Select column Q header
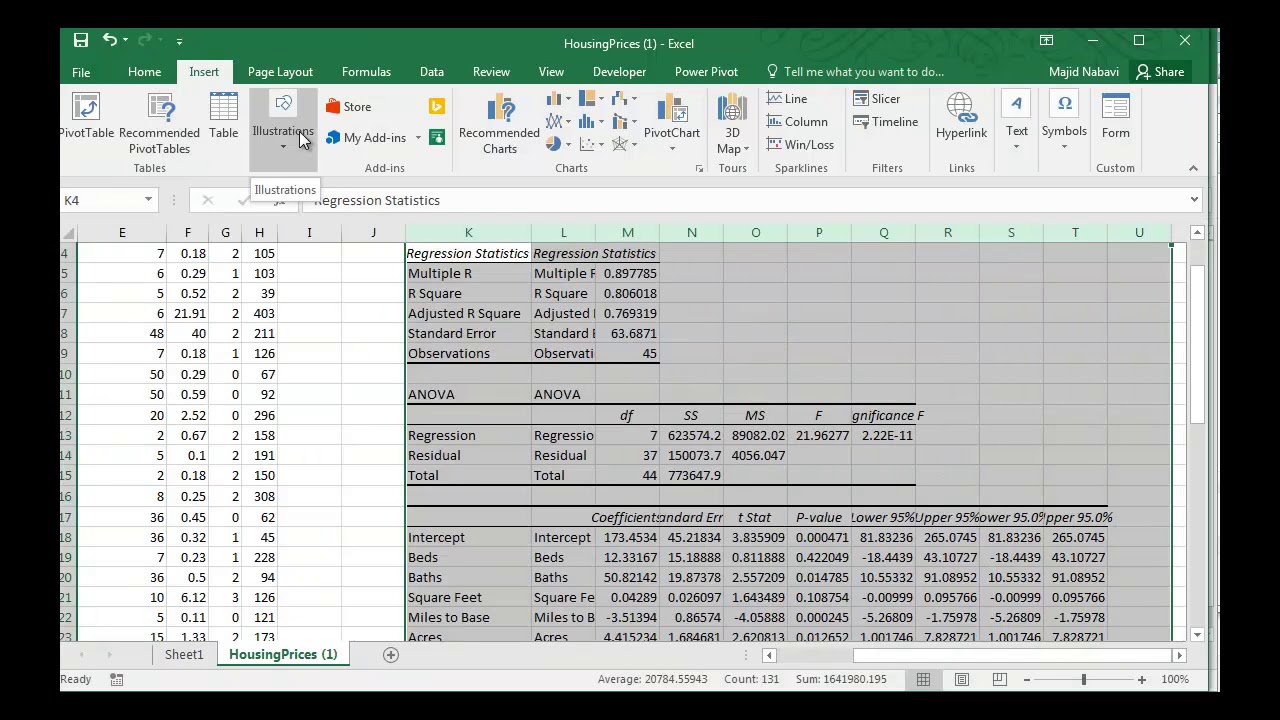Screen dimensions: 1280x720 click(x=883, y=233)
